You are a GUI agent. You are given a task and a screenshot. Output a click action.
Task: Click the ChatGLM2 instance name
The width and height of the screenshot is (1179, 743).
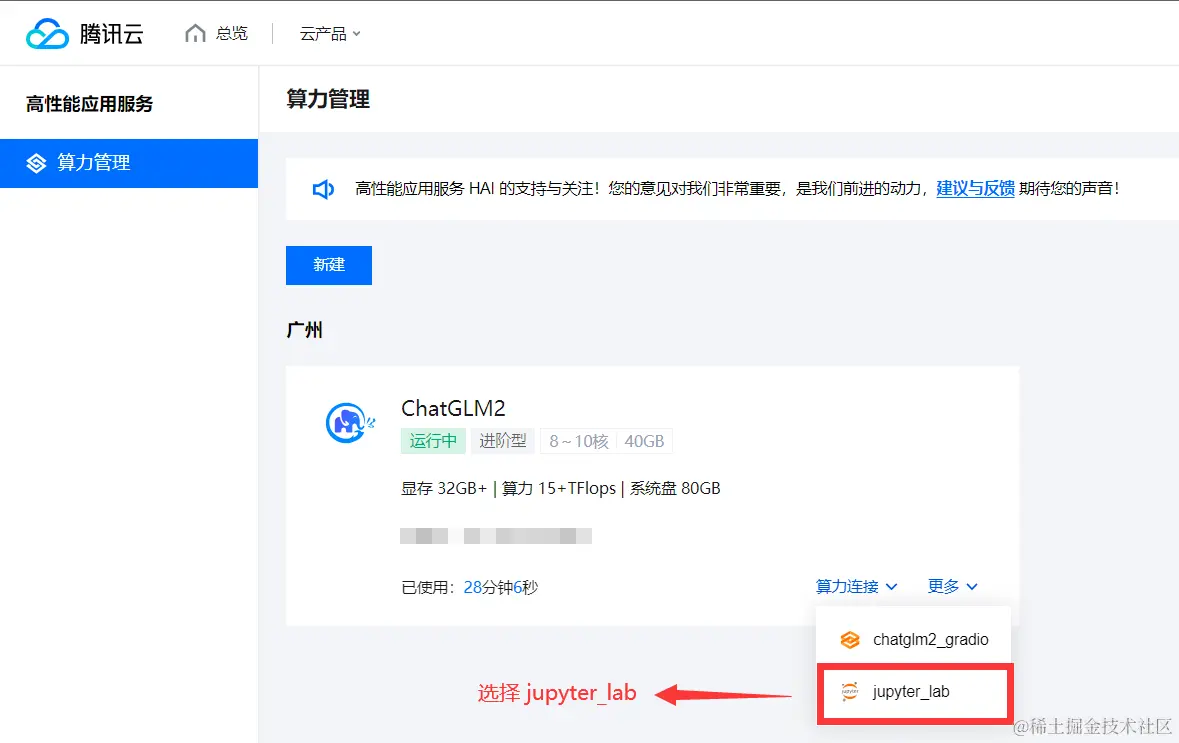(453, 408)
